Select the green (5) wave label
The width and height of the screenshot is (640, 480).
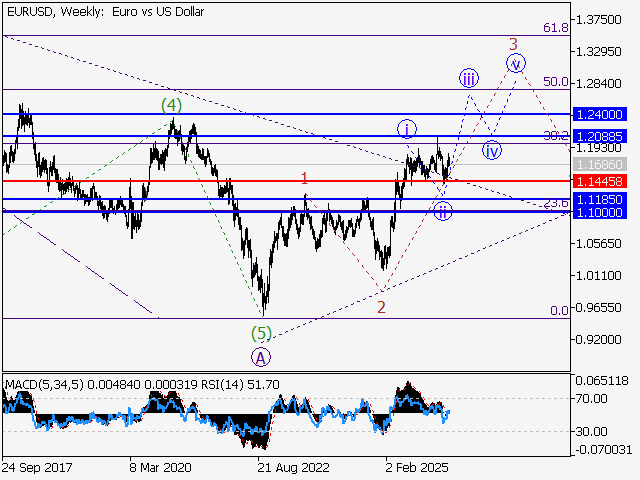260,333
